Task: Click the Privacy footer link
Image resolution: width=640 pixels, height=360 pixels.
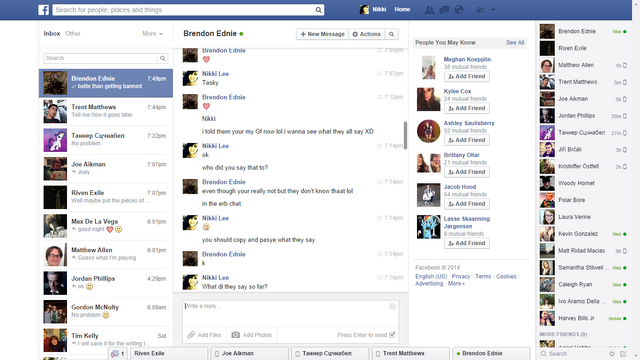Action: point(461,276)
